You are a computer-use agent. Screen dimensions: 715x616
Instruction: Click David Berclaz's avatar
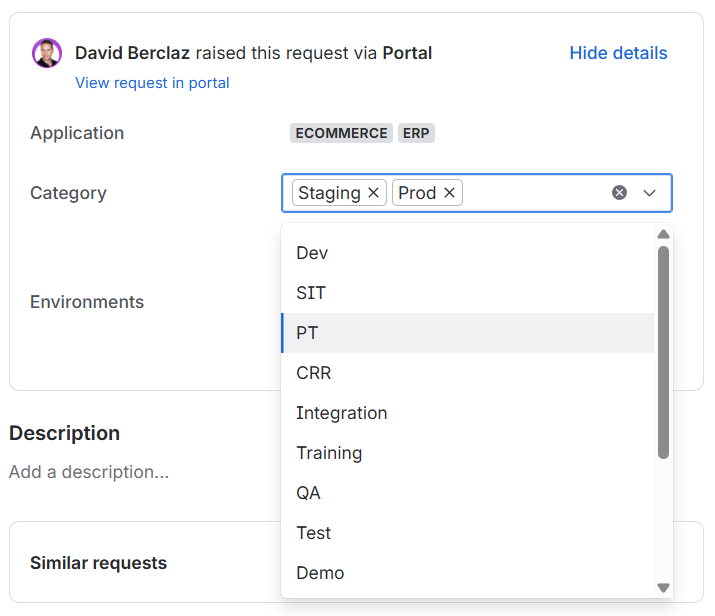47,53
